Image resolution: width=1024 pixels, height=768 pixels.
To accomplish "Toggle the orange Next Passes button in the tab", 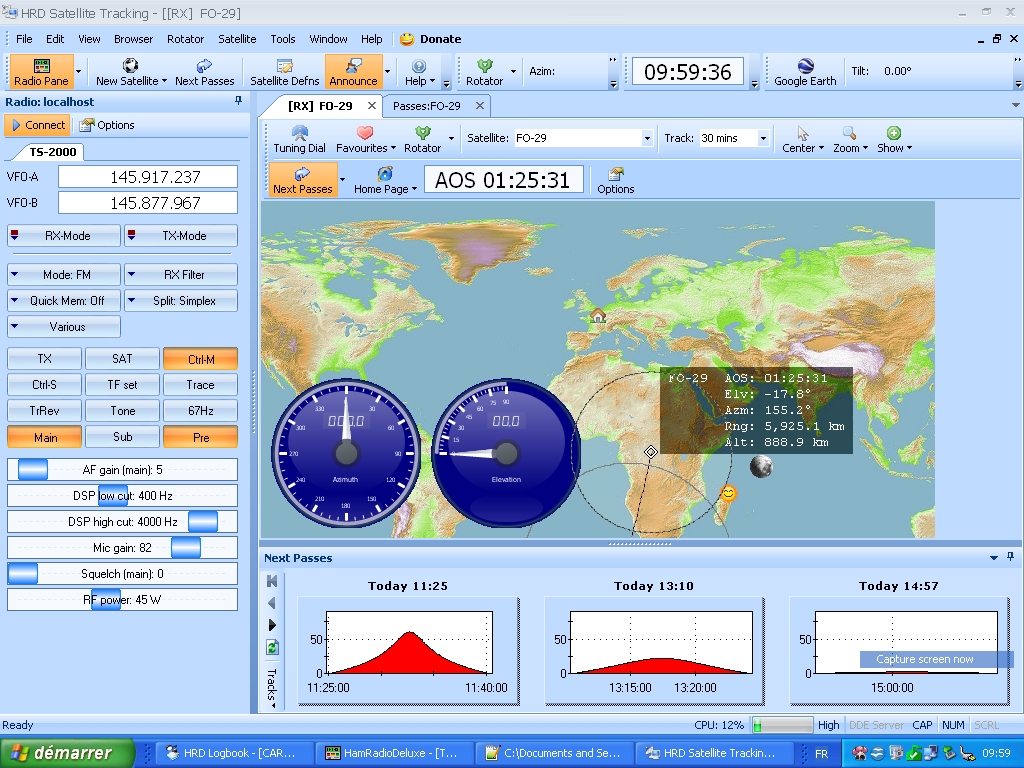I will (302, 180).
